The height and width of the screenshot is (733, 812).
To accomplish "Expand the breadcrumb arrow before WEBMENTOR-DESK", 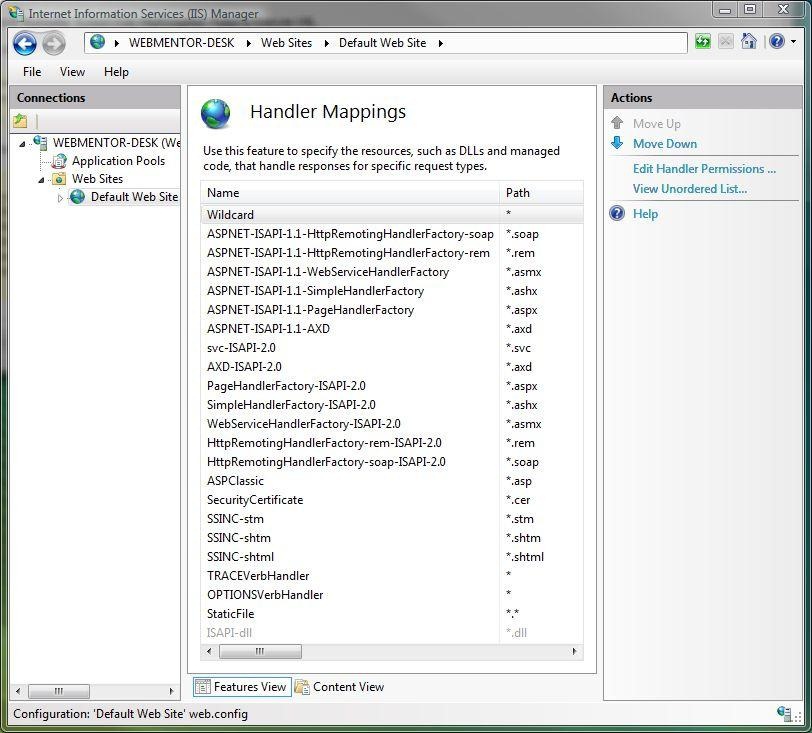I will [117, 44].
